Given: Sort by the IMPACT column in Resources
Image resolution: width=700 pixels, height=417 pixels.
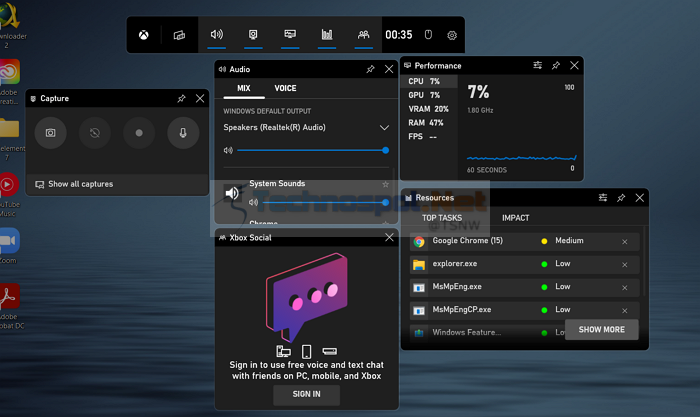Looking at the screenshot, I should [x=516, y=218].
